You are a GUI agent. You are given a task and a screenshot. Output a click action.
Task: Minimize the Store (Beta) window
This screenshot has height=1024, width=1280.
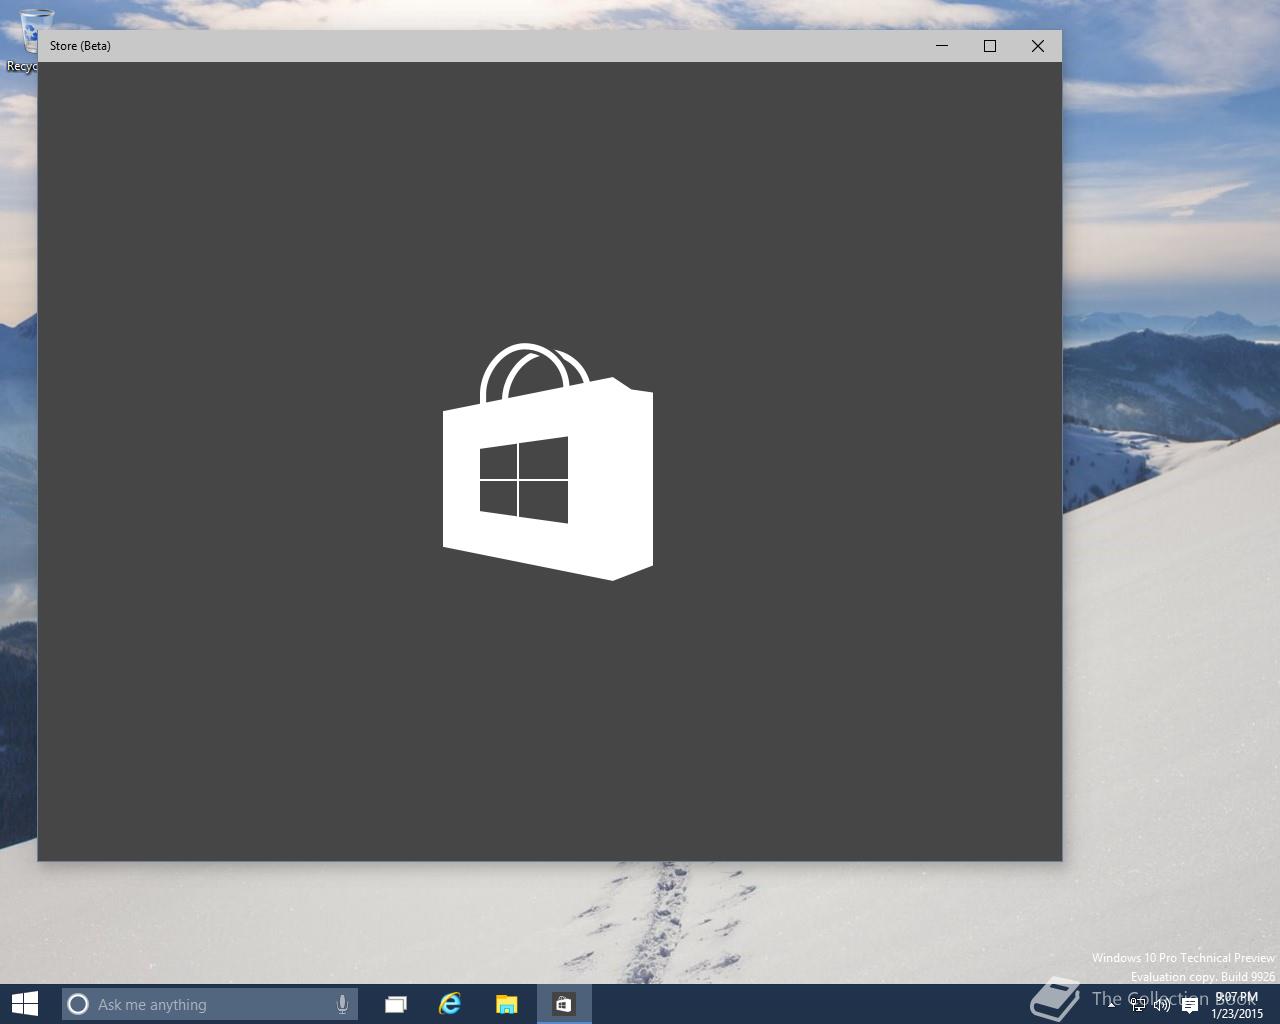[942, 46]
